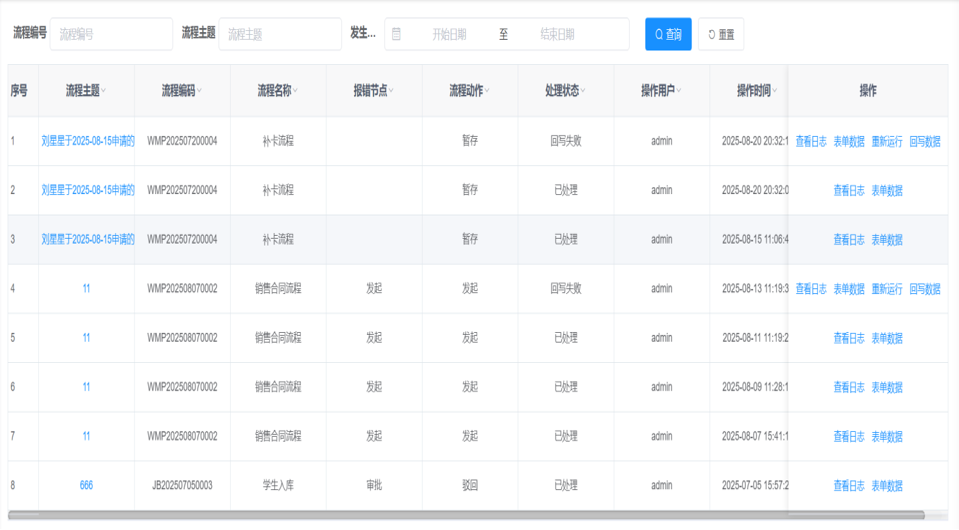
Task: Click the calendar icon in date range picker
Action: [x=397, y=34]
